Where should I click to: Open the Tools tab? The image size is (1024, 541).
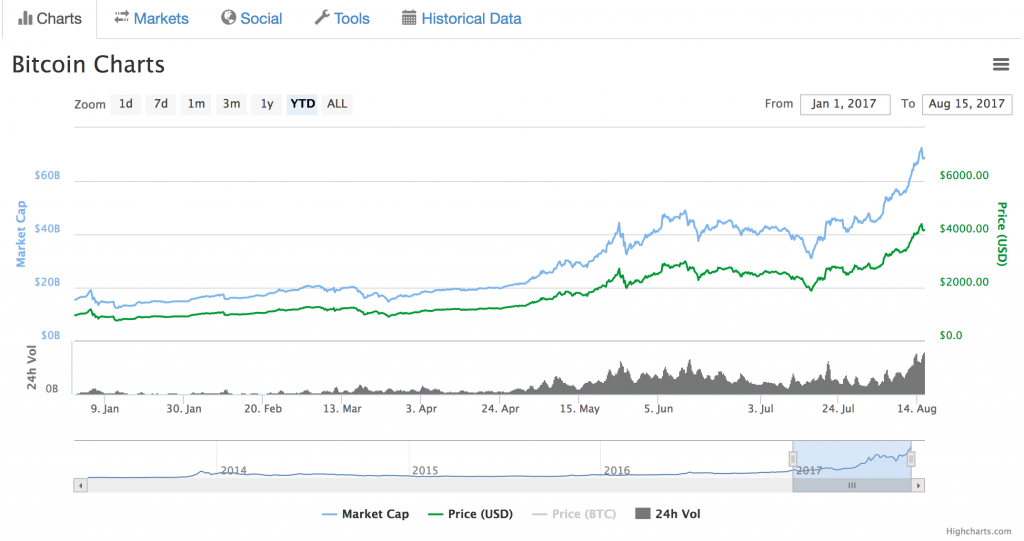pos(342,18)
